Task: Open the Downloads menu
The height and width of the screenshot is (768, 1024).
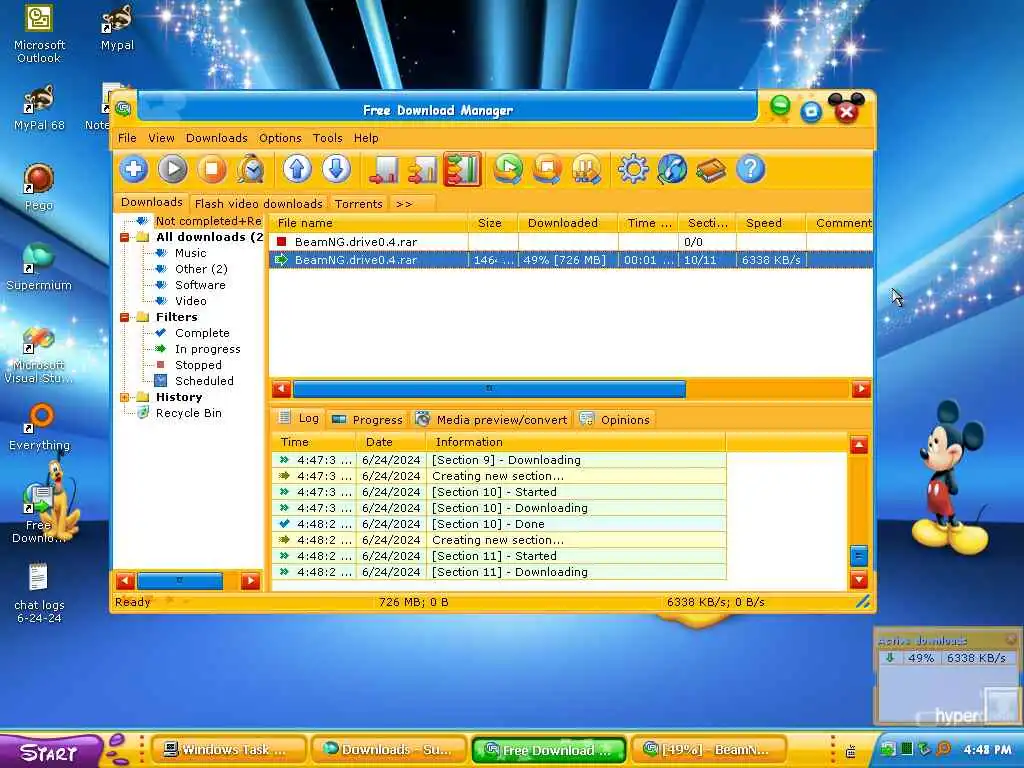Action: click(x=217, y=138)
